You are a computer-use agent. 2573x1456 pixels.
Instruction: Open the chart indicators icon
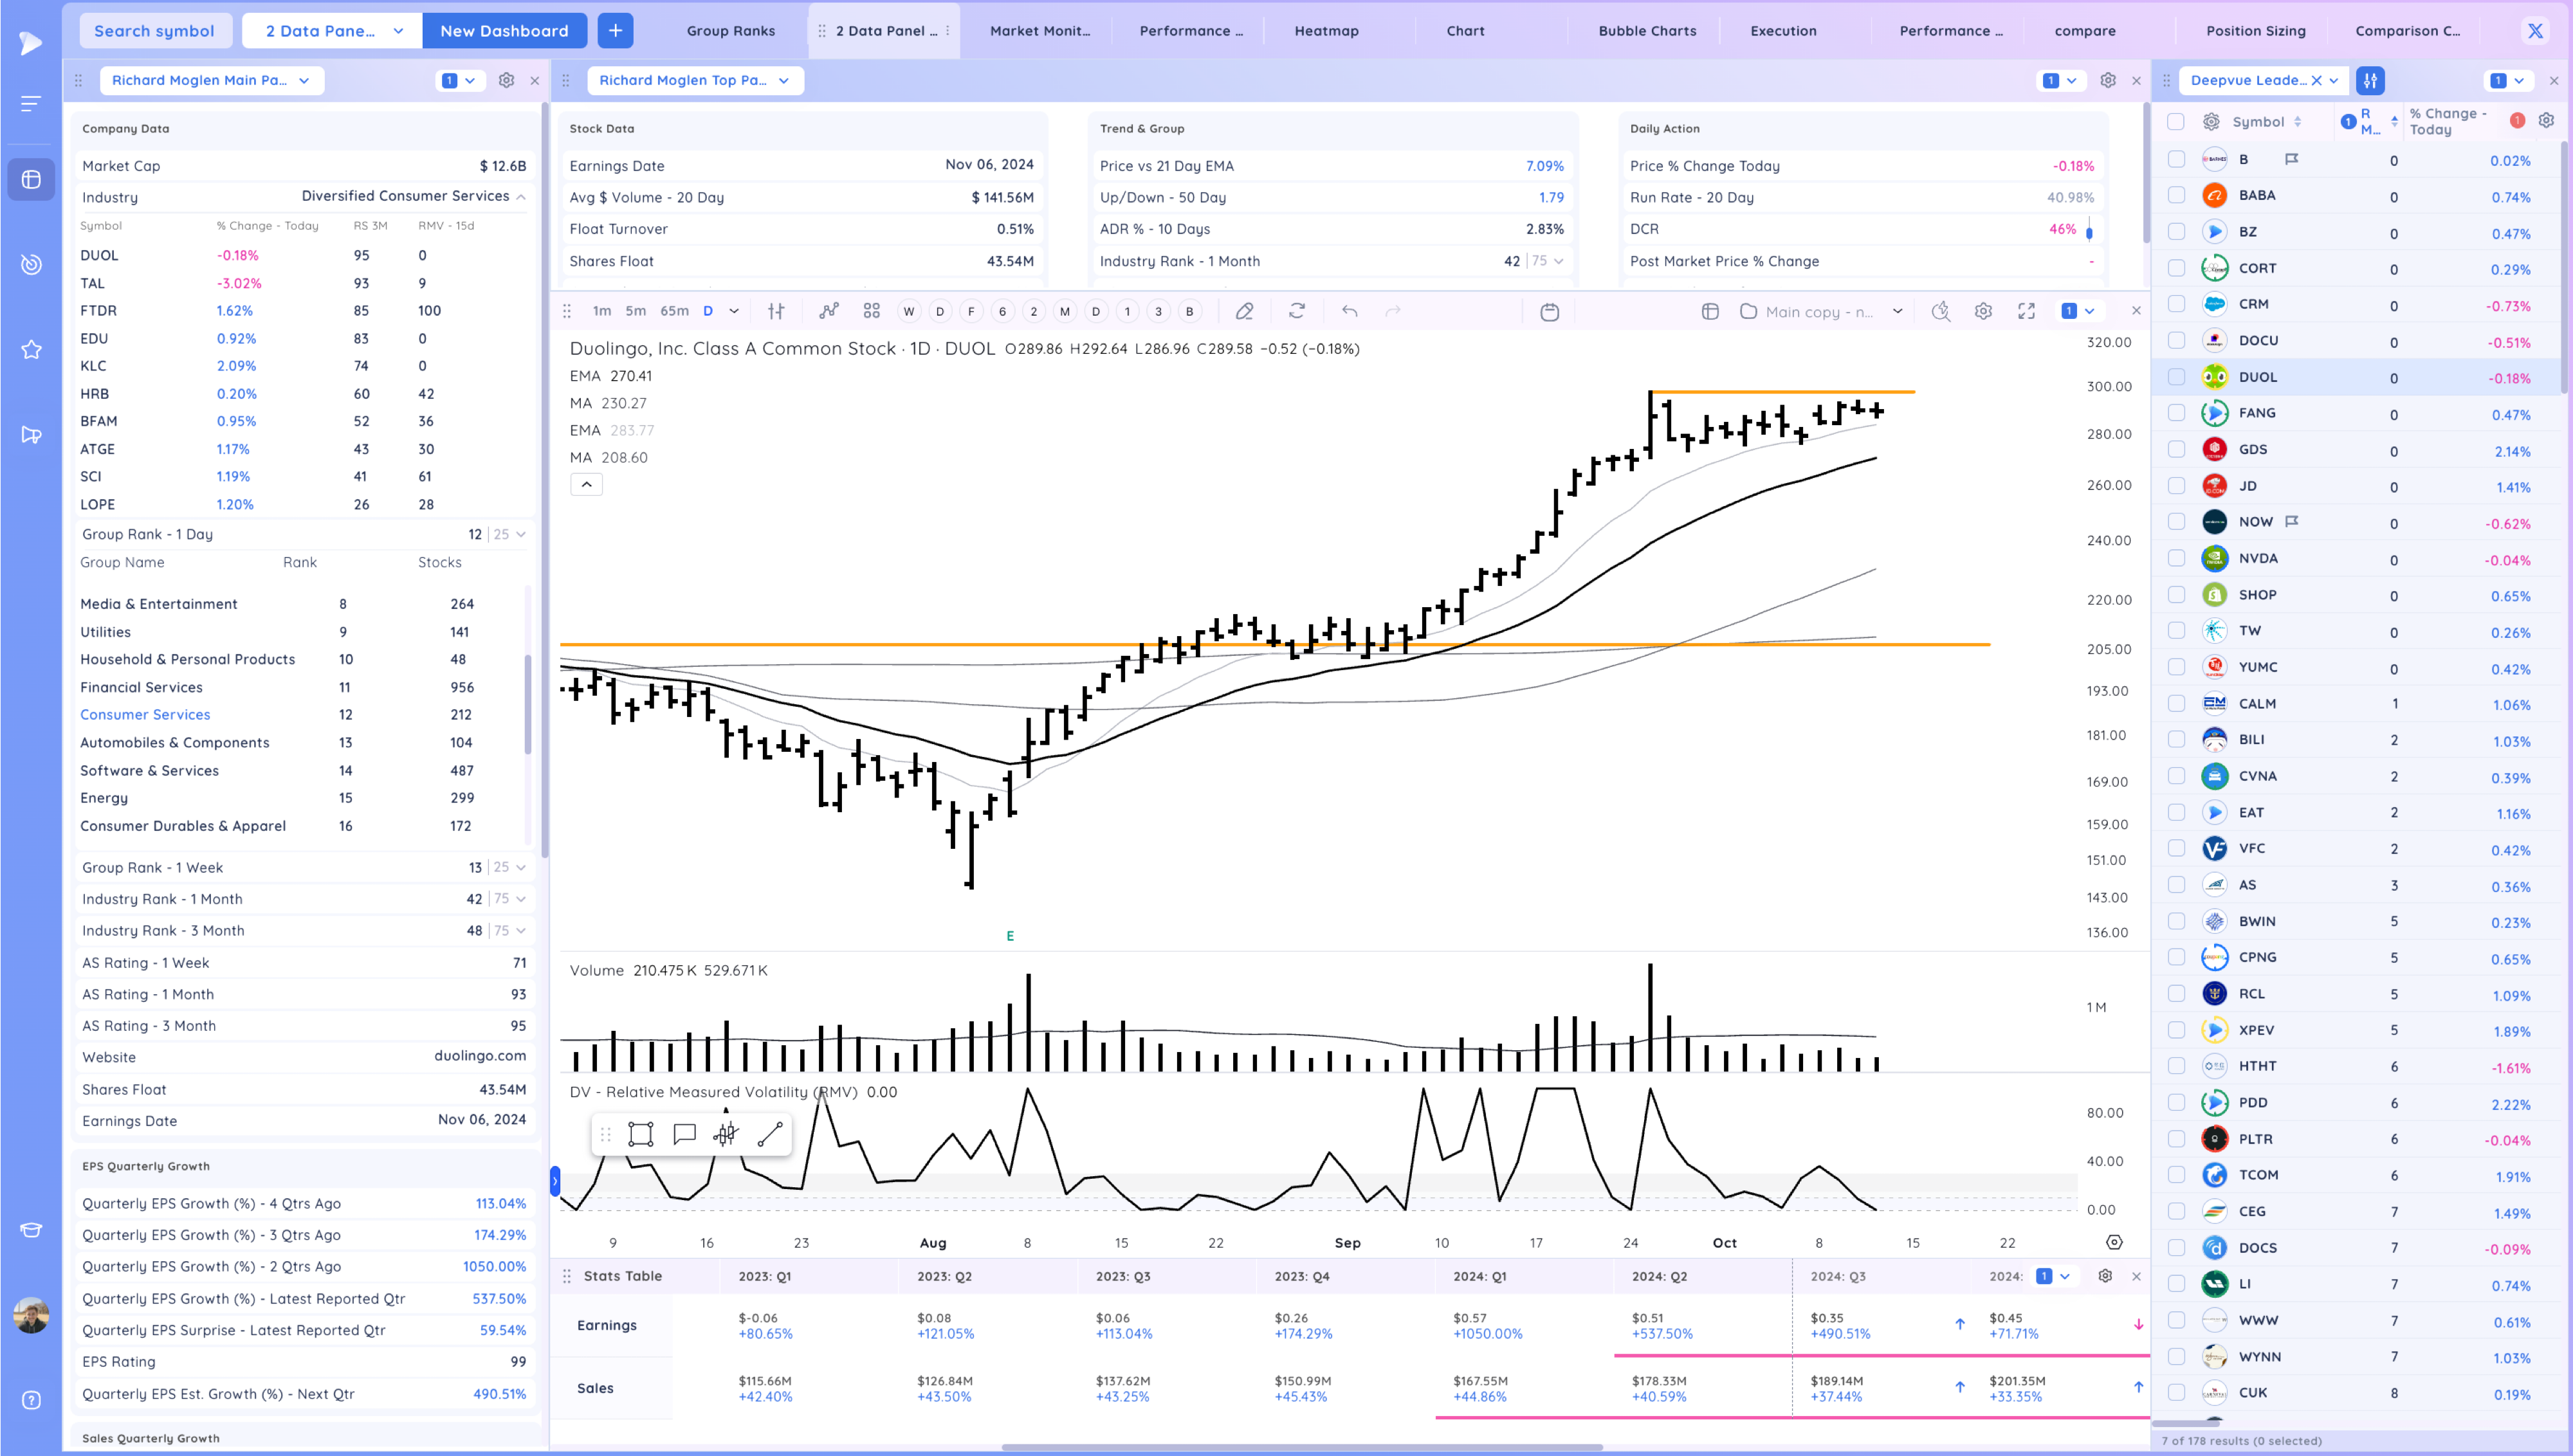pyautogui.click(x=828, y=311)
